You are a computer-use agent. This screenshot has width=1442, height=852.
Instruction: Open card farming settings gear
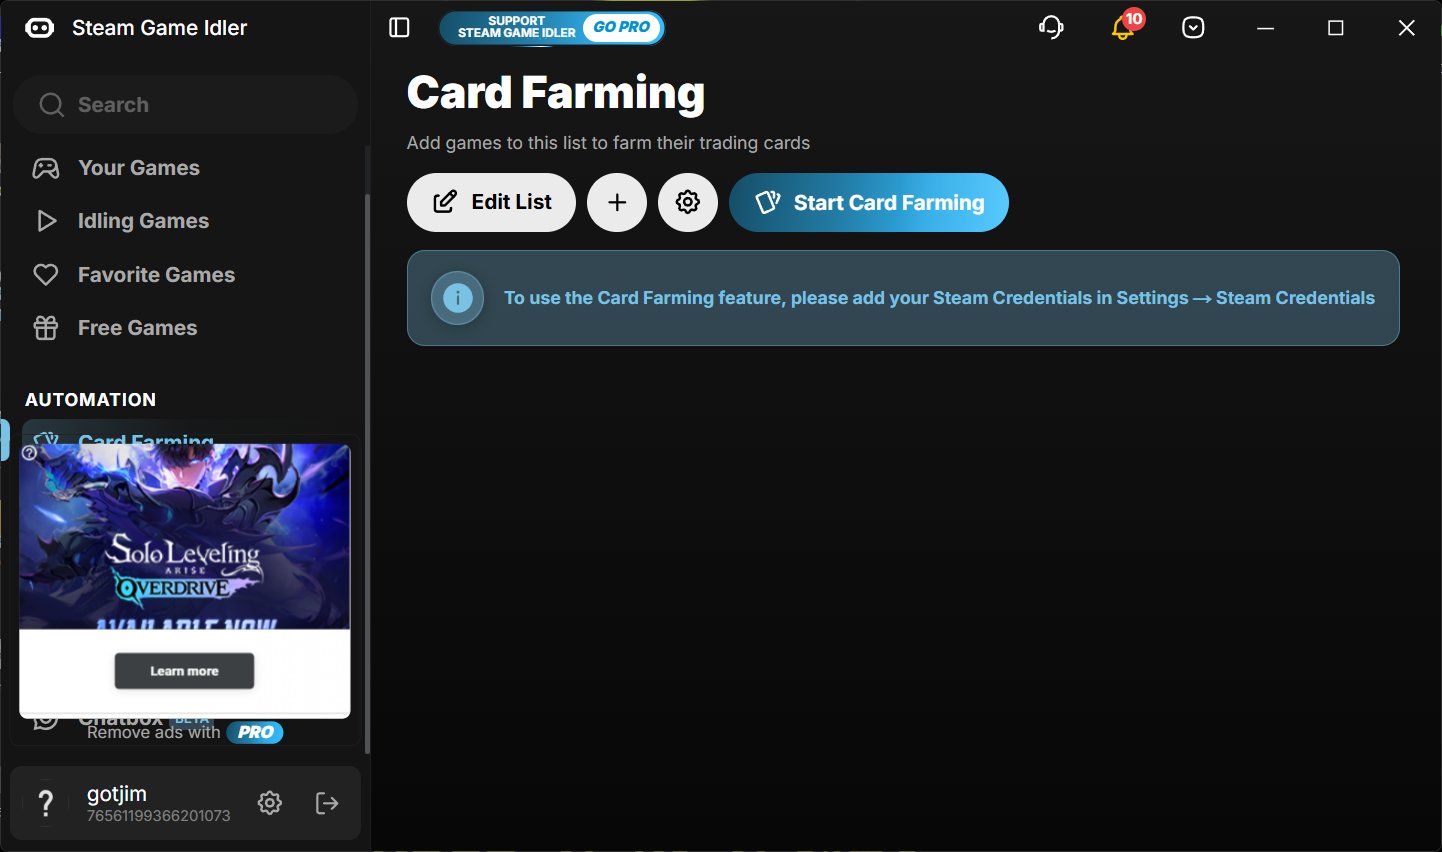[688, 203]
